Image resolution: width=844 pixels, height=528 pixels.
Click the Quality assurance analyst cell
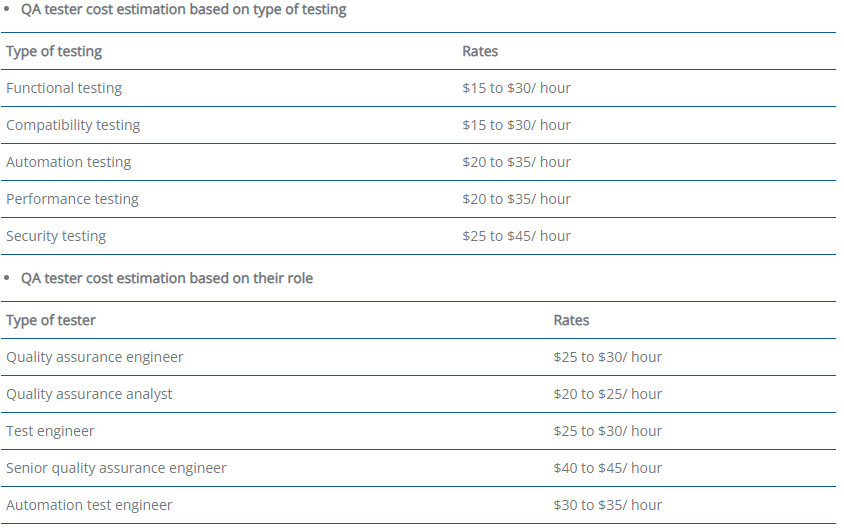(89, 394)
